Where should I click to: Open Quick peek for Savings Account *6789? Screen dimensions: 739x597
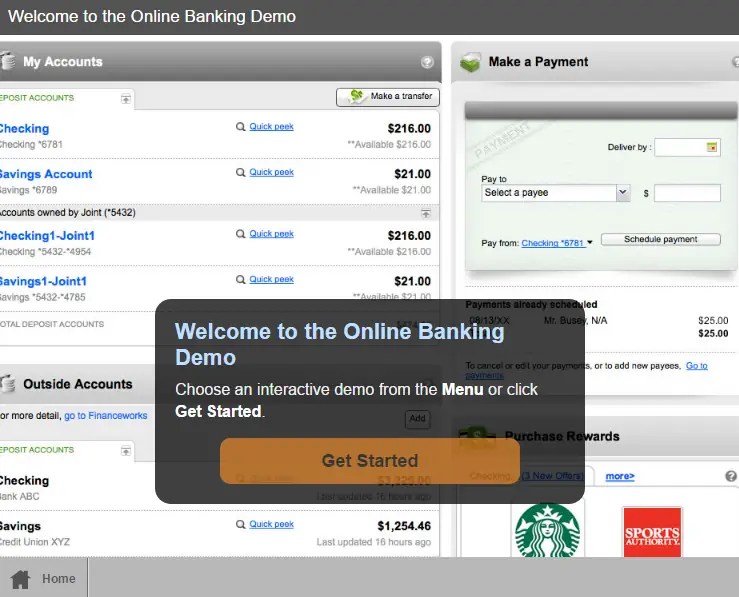(x=271, y=172)
